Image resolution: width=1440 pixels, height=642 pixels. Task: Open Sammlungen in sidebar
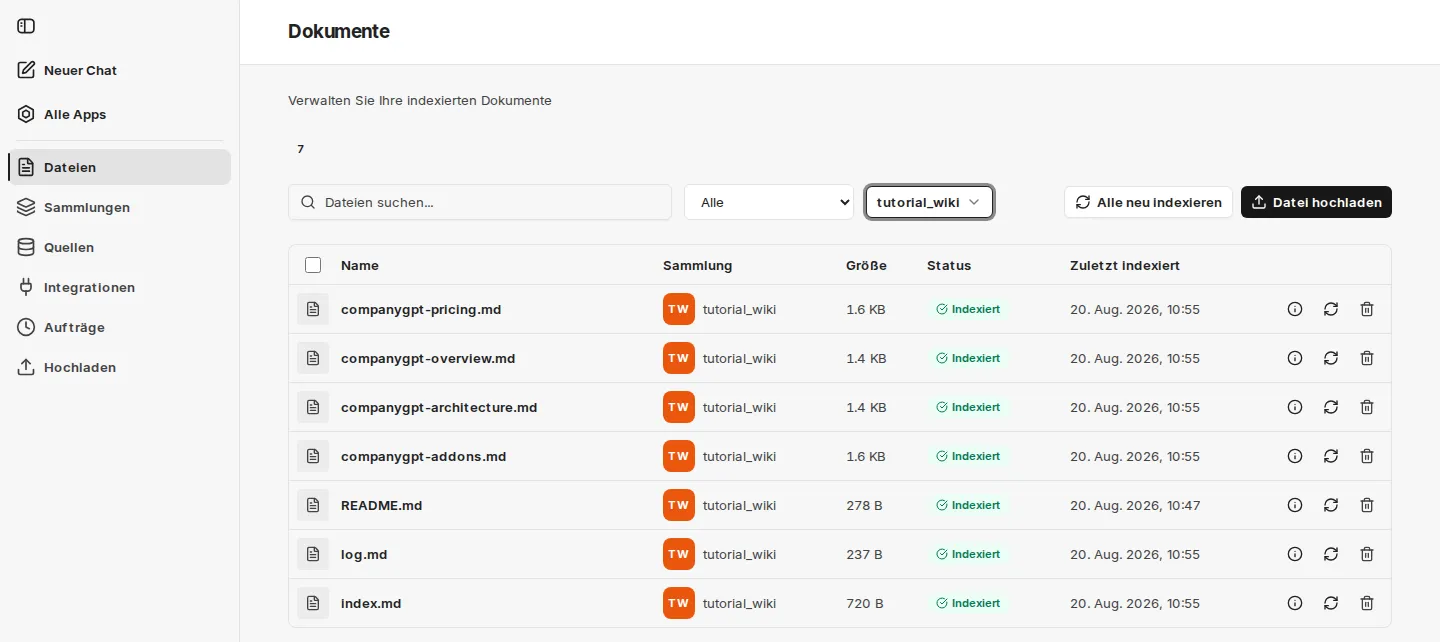(x=120, y=207)
